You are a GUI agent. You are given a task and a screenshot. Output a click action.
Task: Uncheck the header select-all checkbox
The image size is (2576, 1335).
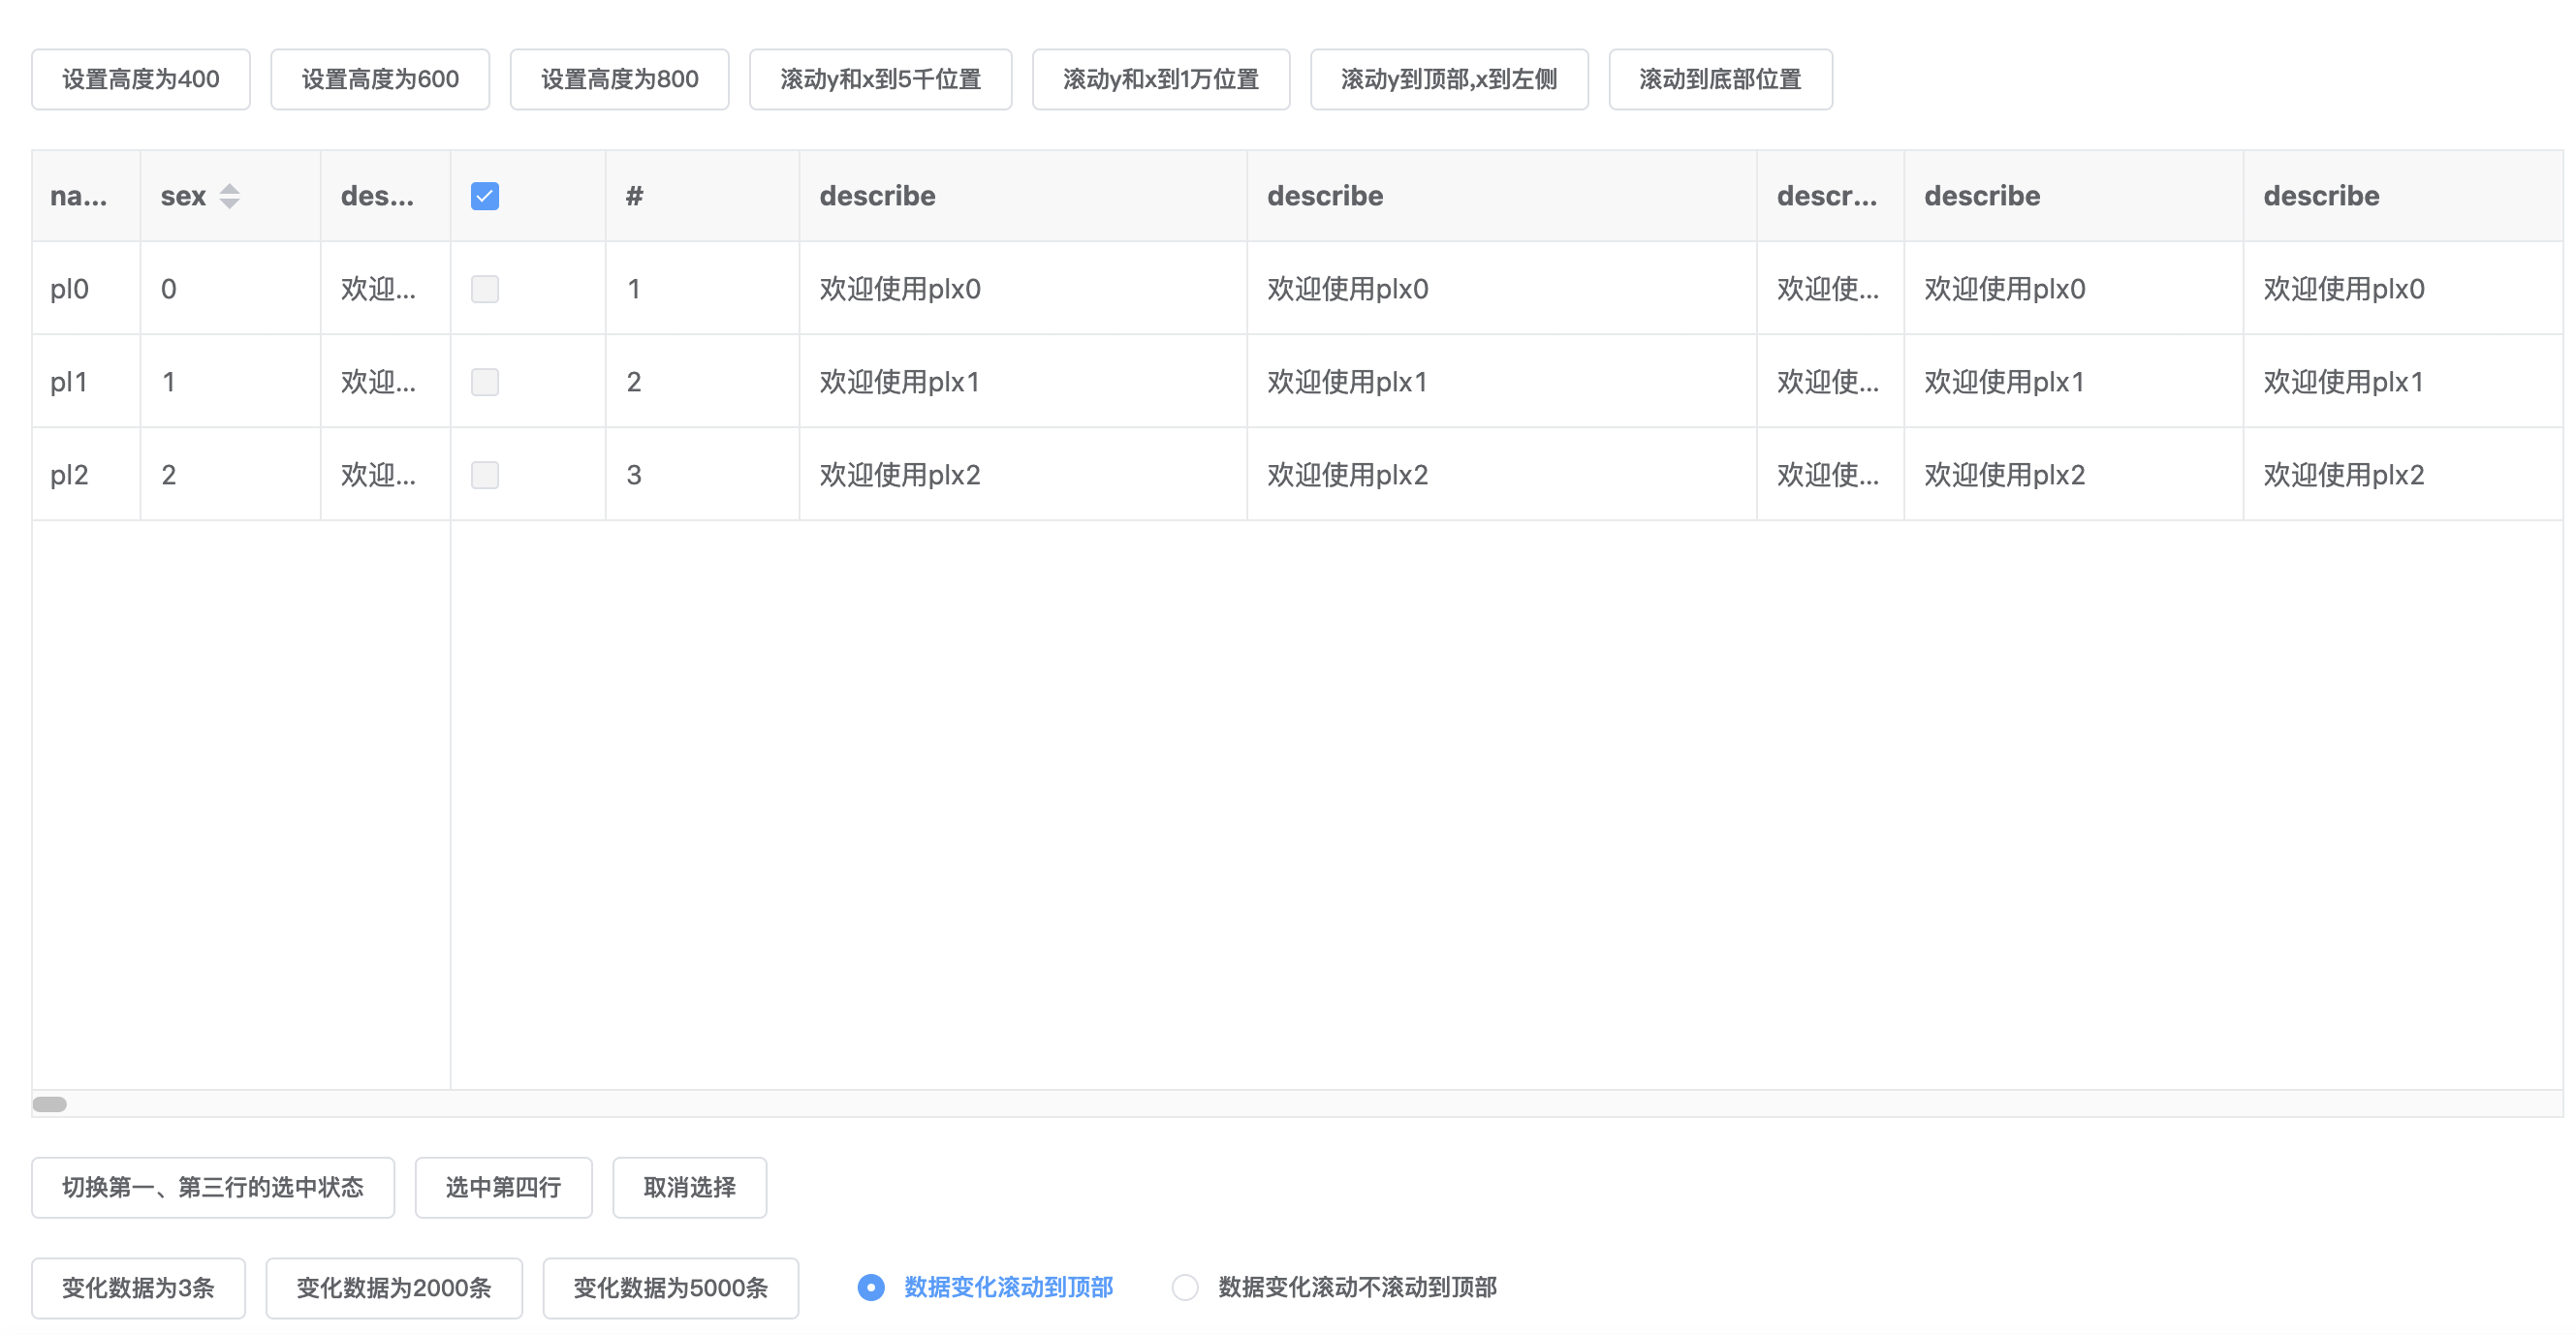(484, 196)
